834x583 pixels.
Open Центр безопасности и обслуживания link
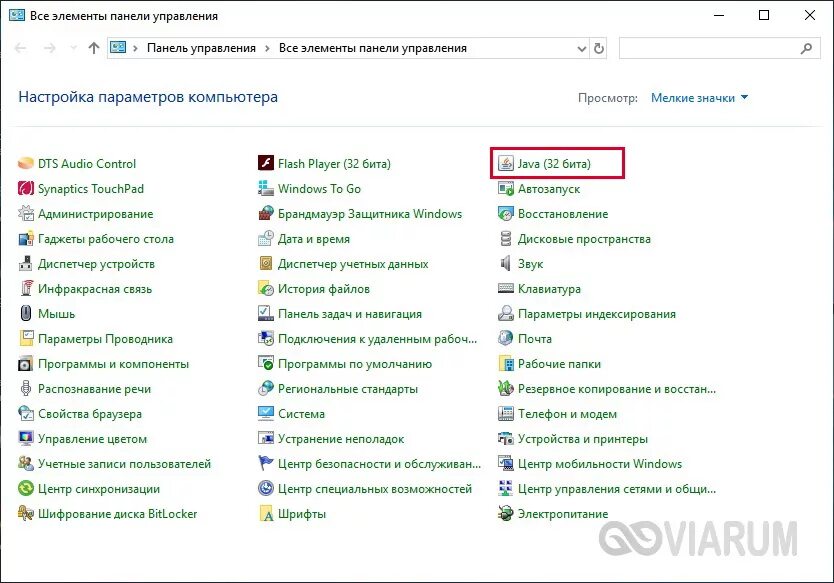point(379,464)
